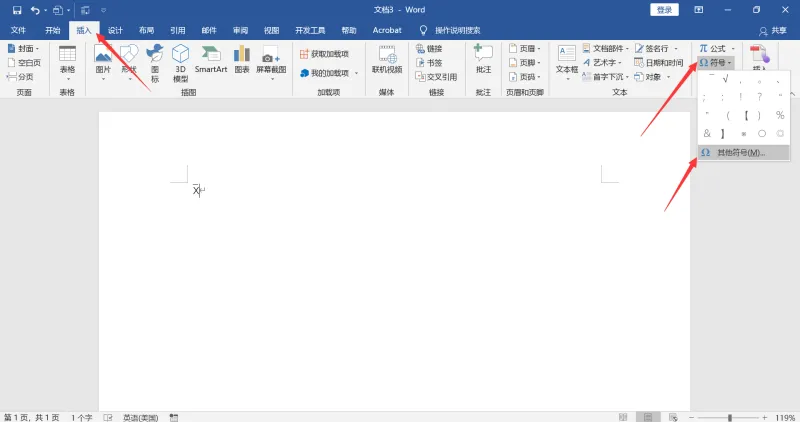This screenshot has width=800, height=422.
Task: Insert a 链接 hyperlink
Action: [x=429, y=48]
